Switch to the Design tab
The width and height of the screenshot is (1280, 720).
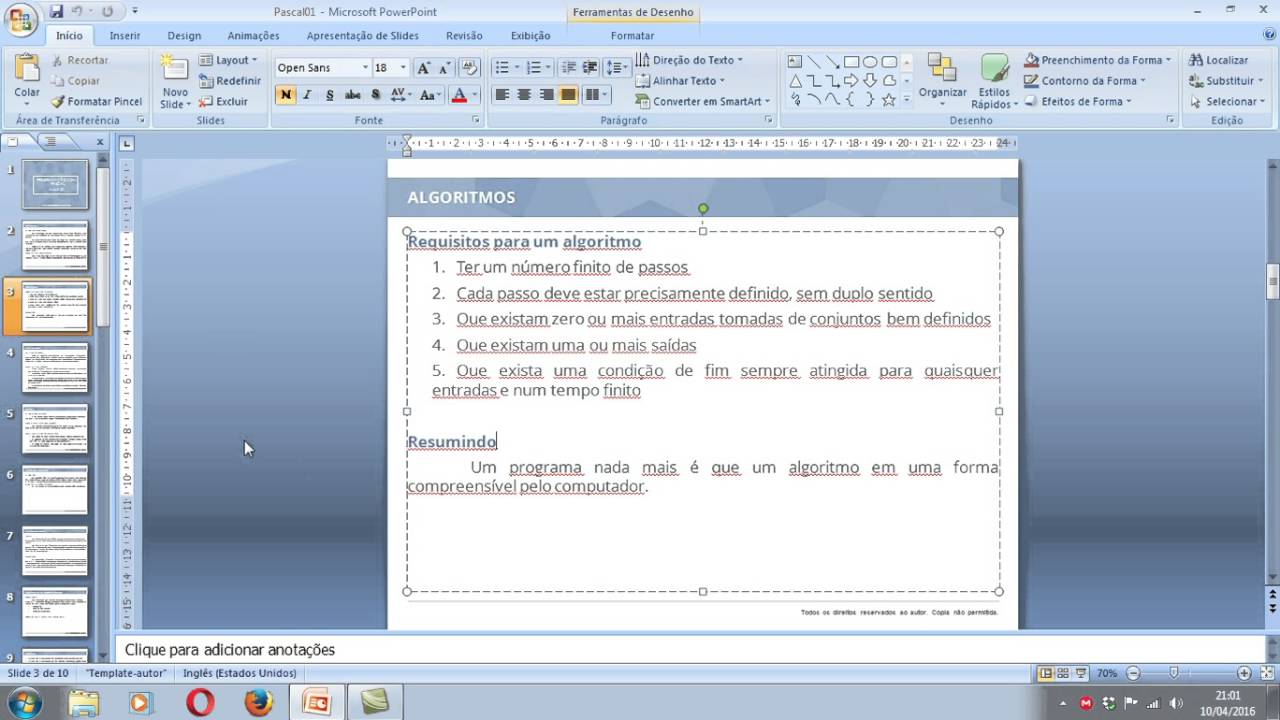(184, 35)
